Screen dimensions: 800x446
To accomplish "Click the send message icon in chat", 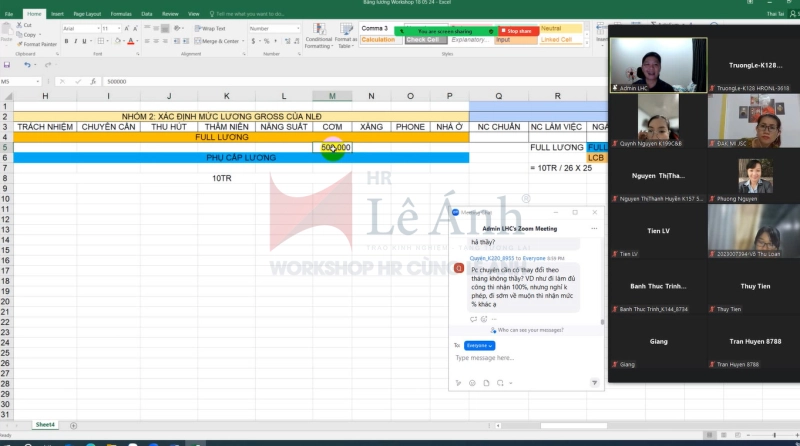I will tap(596, 382).
